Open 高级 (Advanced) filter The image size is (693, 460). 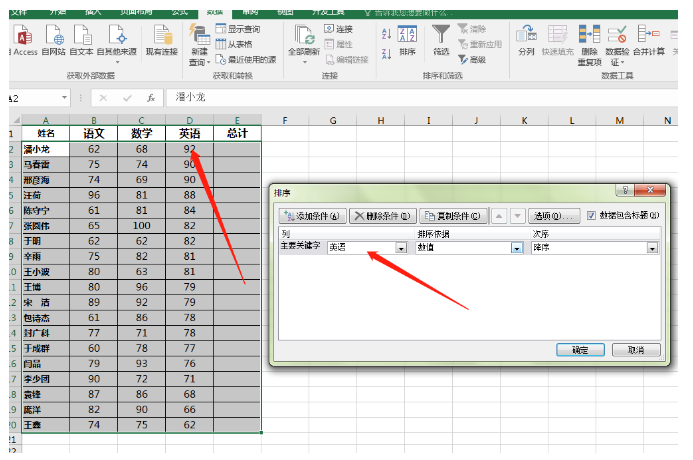[x=472, y=59]
